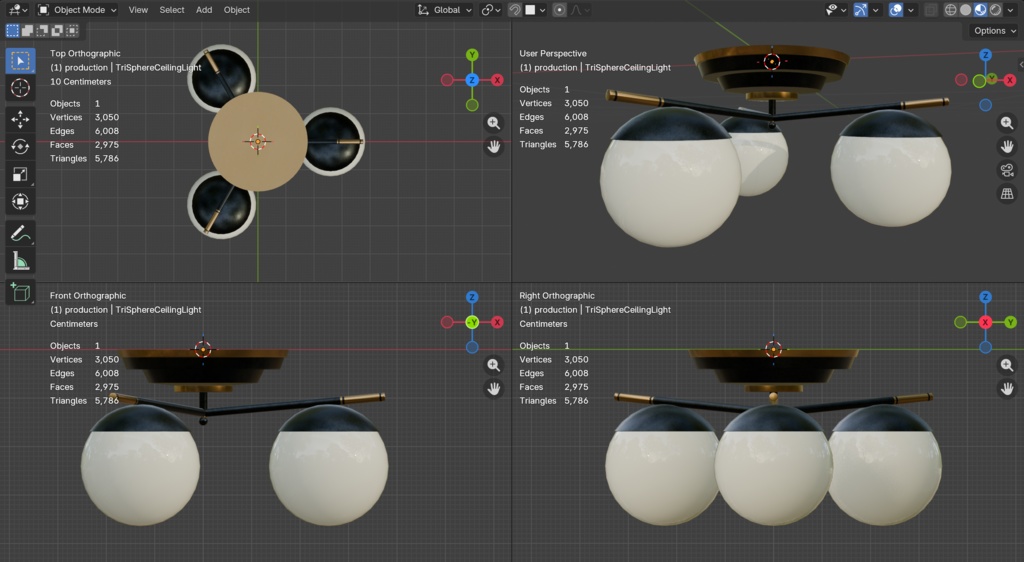Click zoom magnifier in Right Orthographic view
Image resolution: width=1024 pixels, height=562 pixels.
click(x=1007, y=365)
